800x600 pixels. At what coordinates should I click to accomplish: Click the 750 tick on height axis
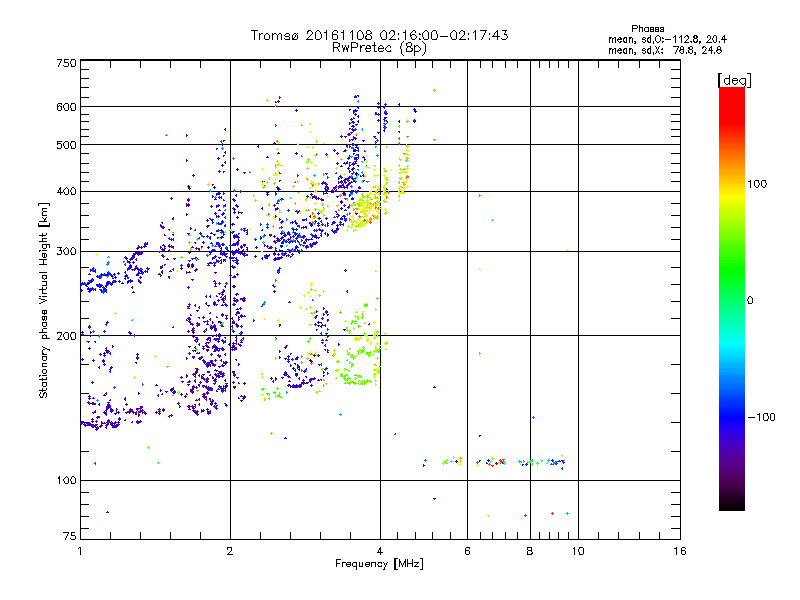[66, 63]
